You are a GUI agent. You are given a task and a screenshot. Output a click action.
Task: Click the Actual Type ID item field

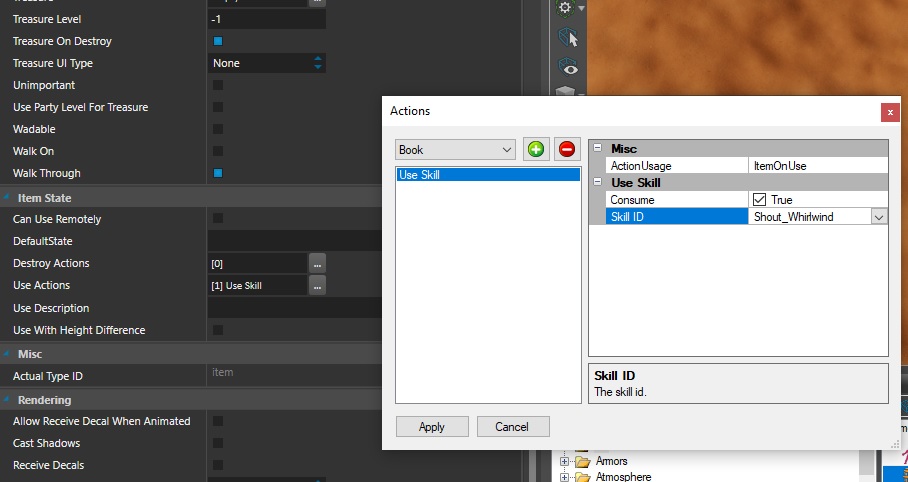[294, 373]
